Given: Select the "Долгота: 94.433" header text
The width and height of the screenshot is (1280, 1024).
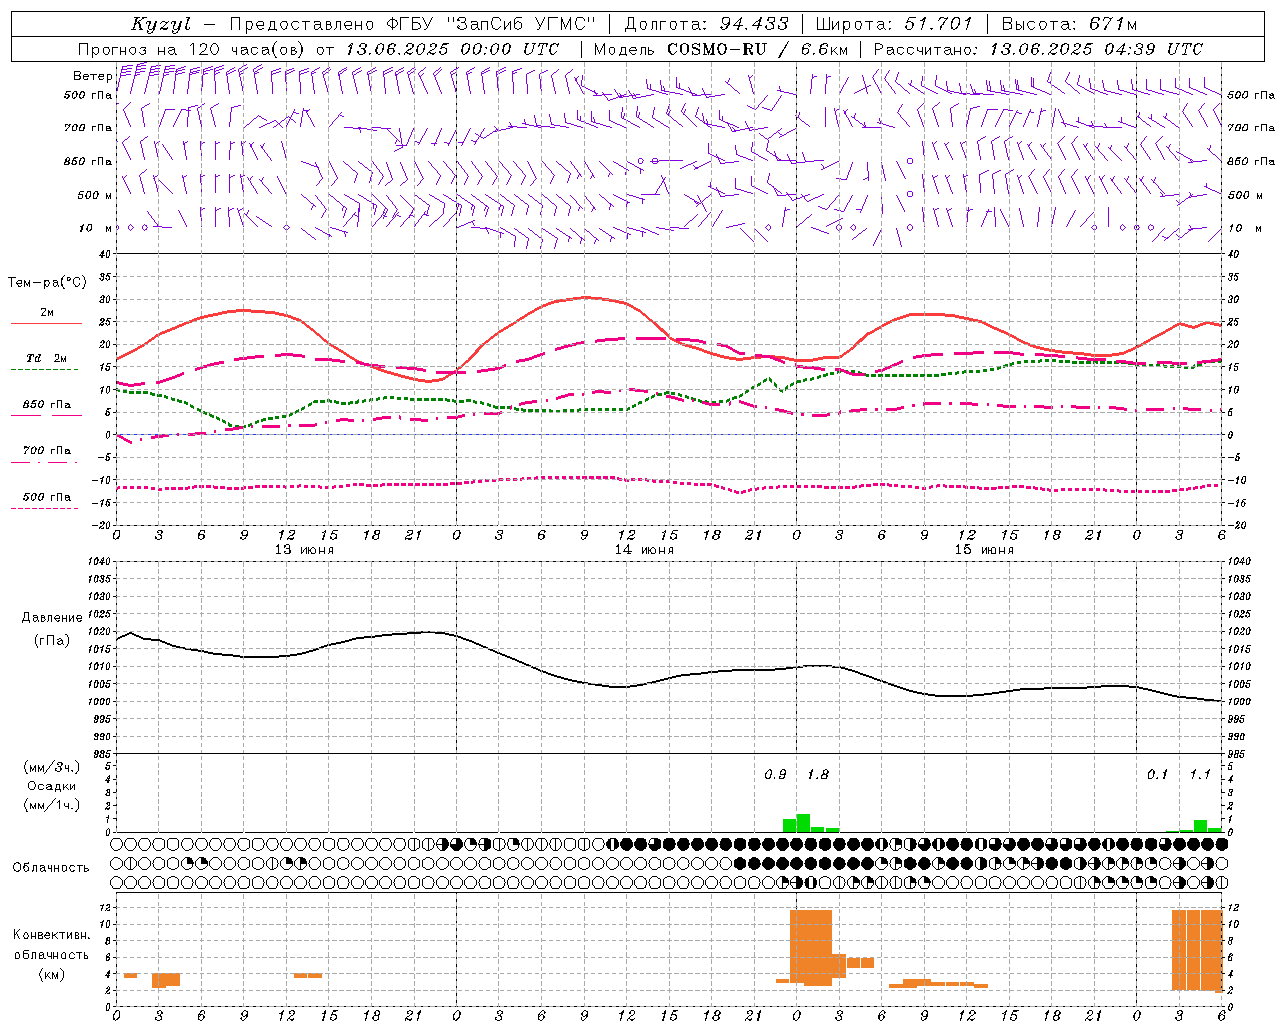Looking at the screenshot, I should (706, 24).
